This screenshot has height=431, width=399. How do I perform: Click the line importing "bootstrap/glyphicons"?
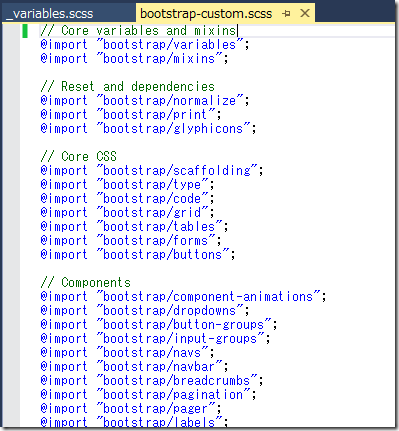[148, 129]
